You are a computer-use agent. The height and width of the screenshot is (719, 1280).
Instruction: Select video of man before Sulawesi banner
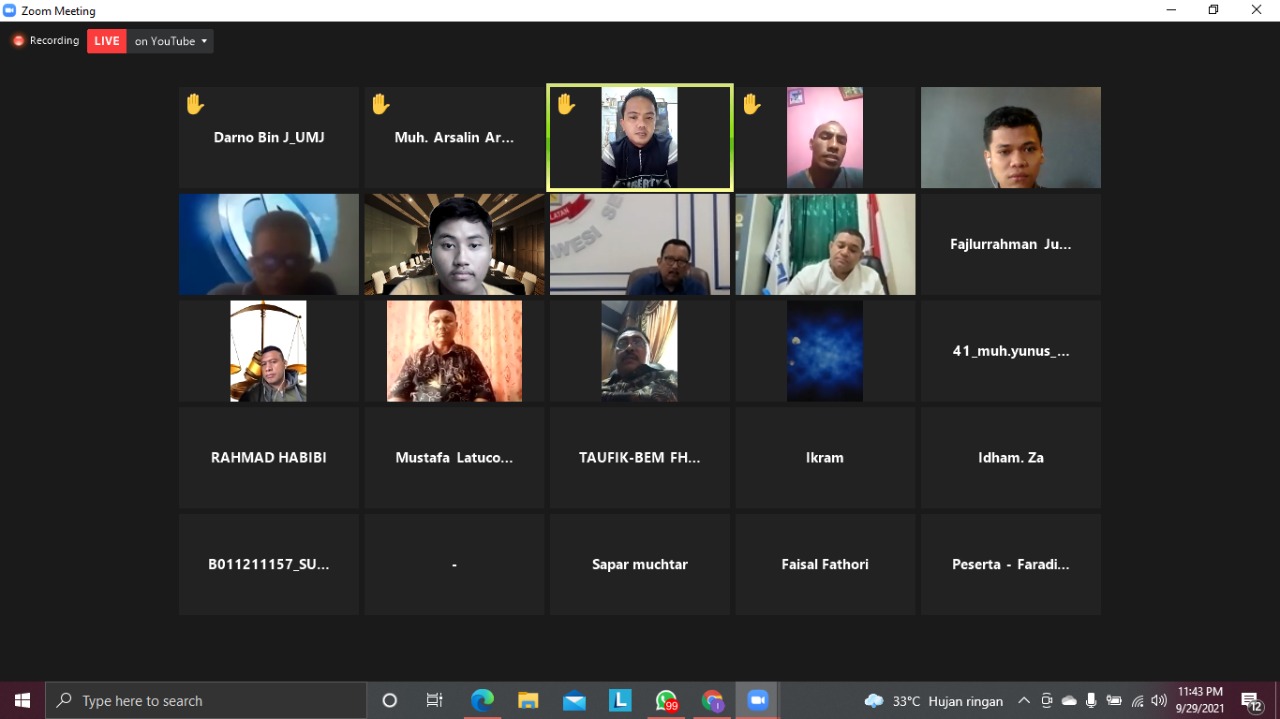pyautogui.click(x=640, y=244)
